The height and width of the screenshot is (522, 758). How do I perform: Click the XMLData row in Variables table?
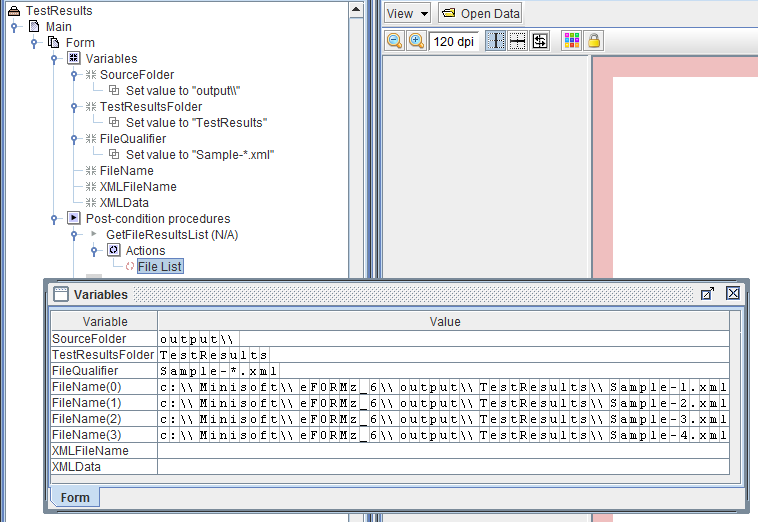(390, 467)
